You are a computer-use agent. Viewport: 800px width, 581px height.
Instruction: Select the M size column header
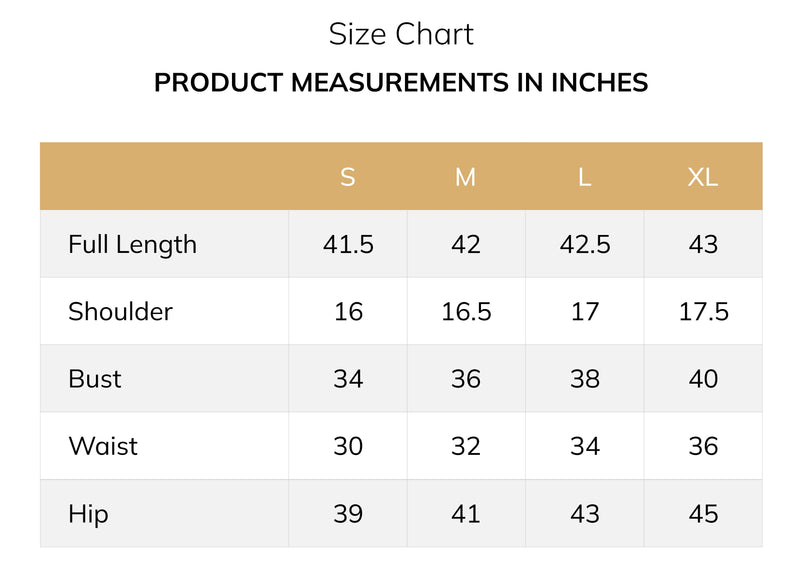[465, 177]
